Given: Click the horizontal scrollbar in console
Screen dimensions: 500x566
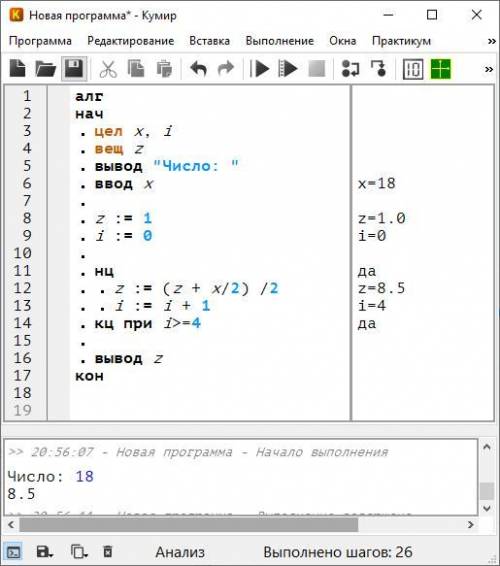Looking at the screenshot, I should click(188, 524).
